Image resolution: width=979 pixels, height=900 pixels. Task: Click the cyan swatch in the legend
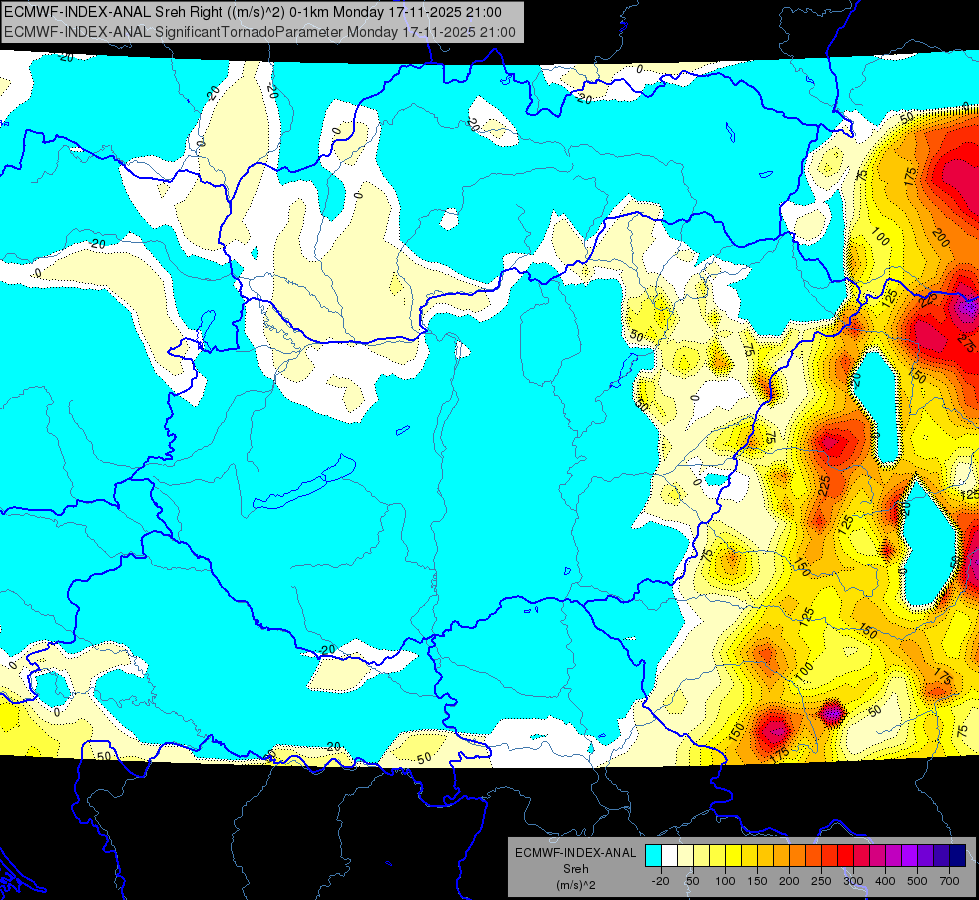654,855
